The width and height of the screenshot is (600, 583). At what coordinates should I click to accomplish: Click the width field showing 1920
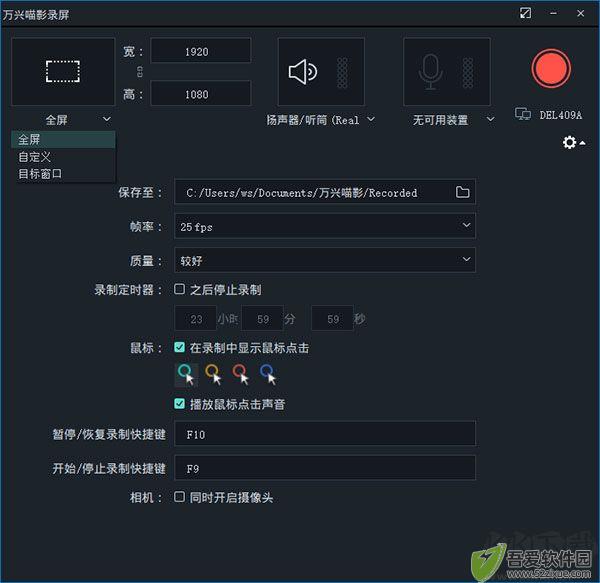(201, 51)
